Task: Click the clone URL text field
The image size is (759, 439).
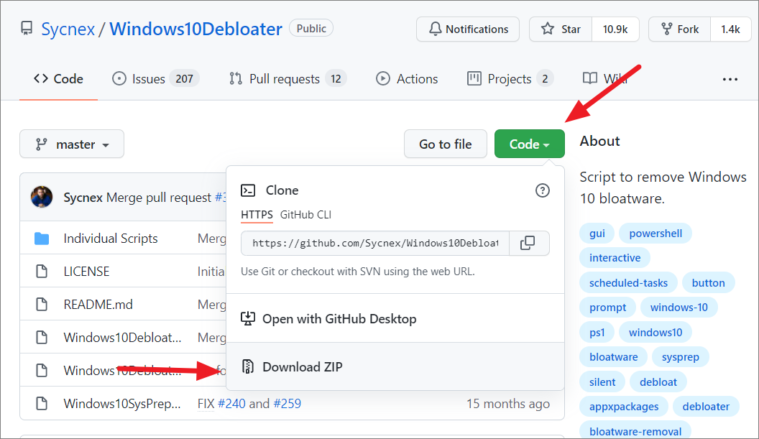Action: pos(375,243)
